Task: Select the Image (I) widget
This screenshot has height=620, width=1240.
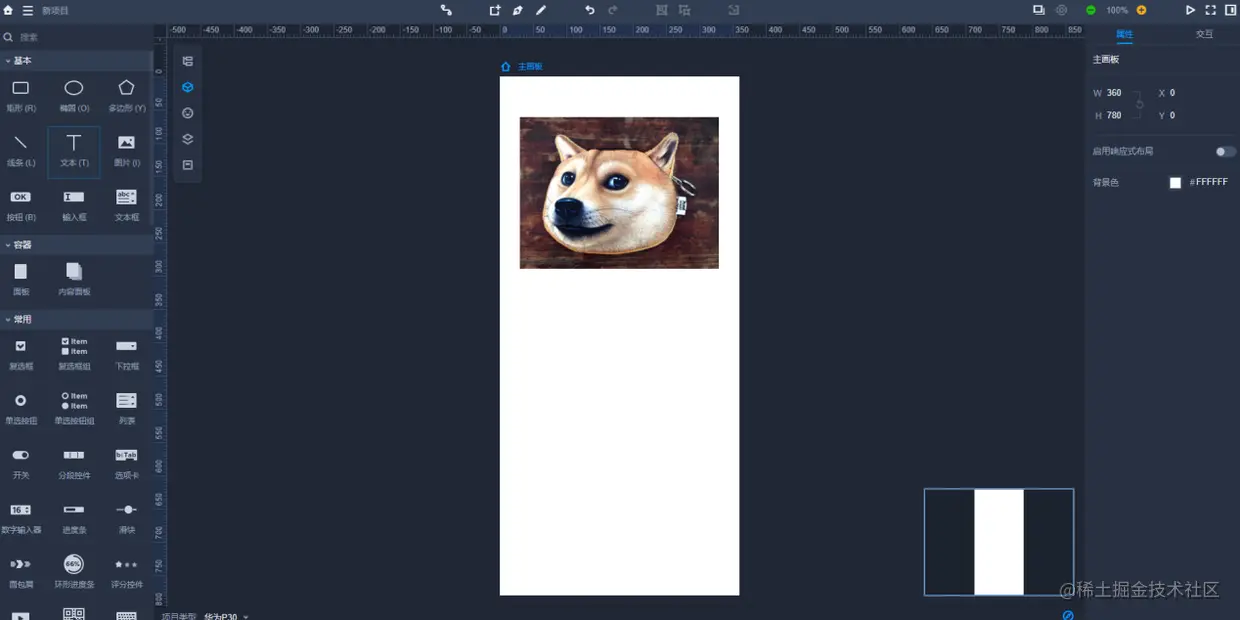Action: [126, 150]
